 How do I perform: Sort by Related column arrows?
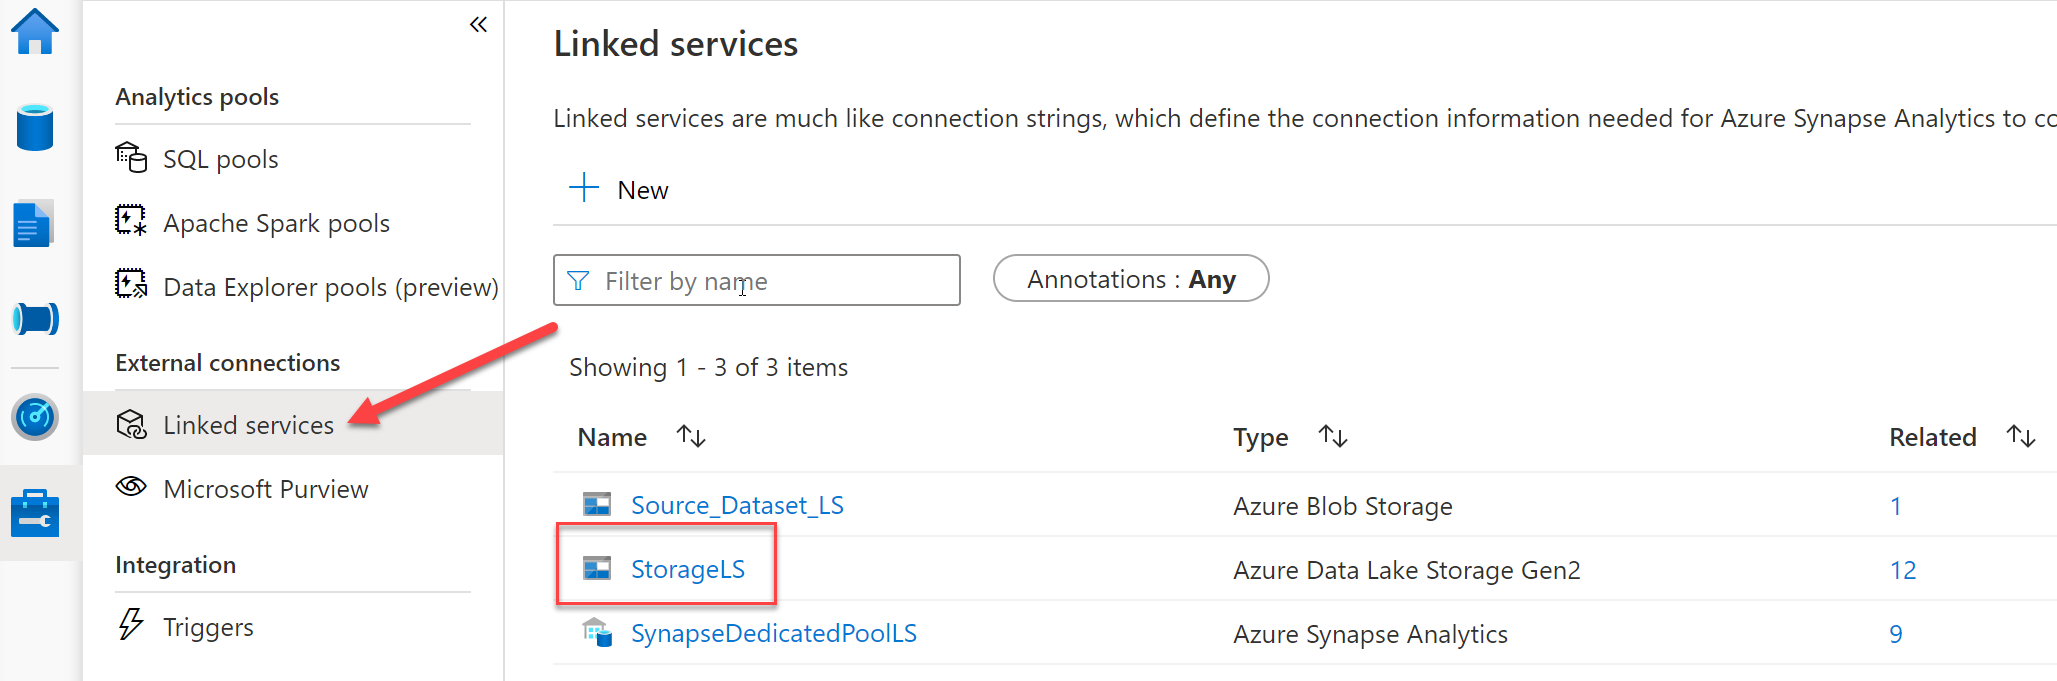2021,436
